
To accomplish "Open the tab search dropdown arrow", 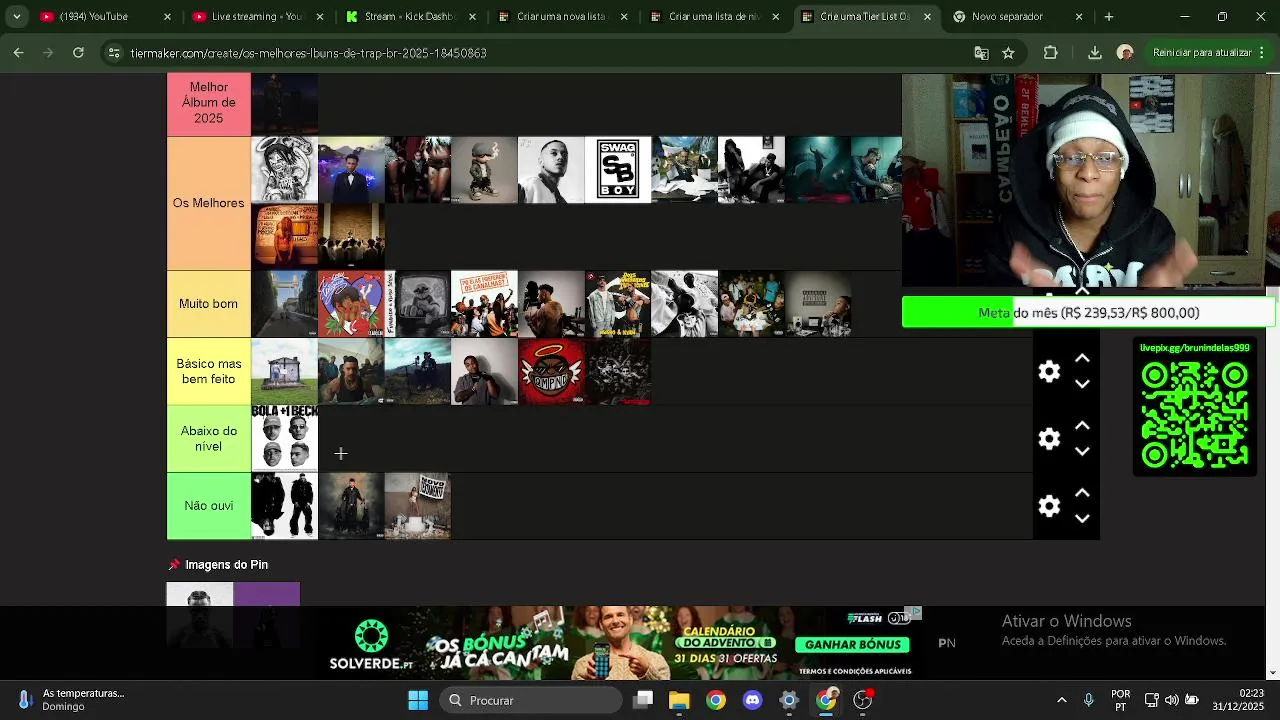I will [16, 17].
